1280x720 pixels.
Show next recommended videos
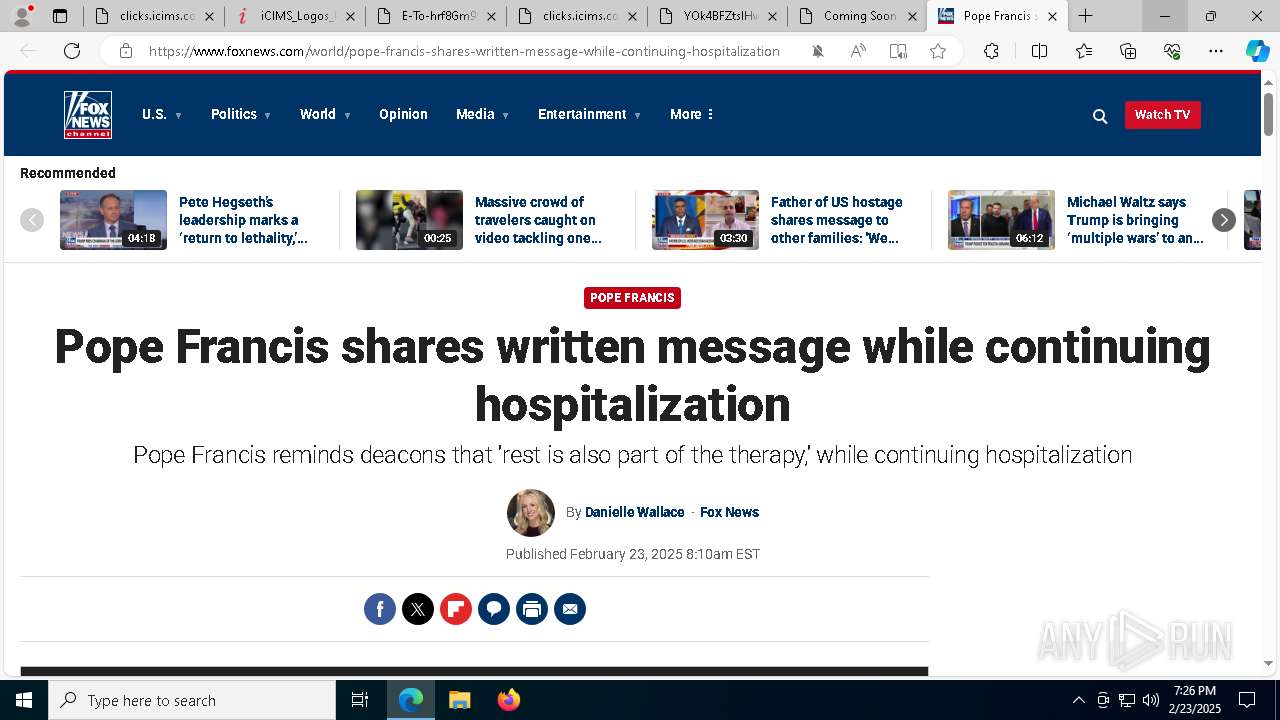(x=1224, y=220)
